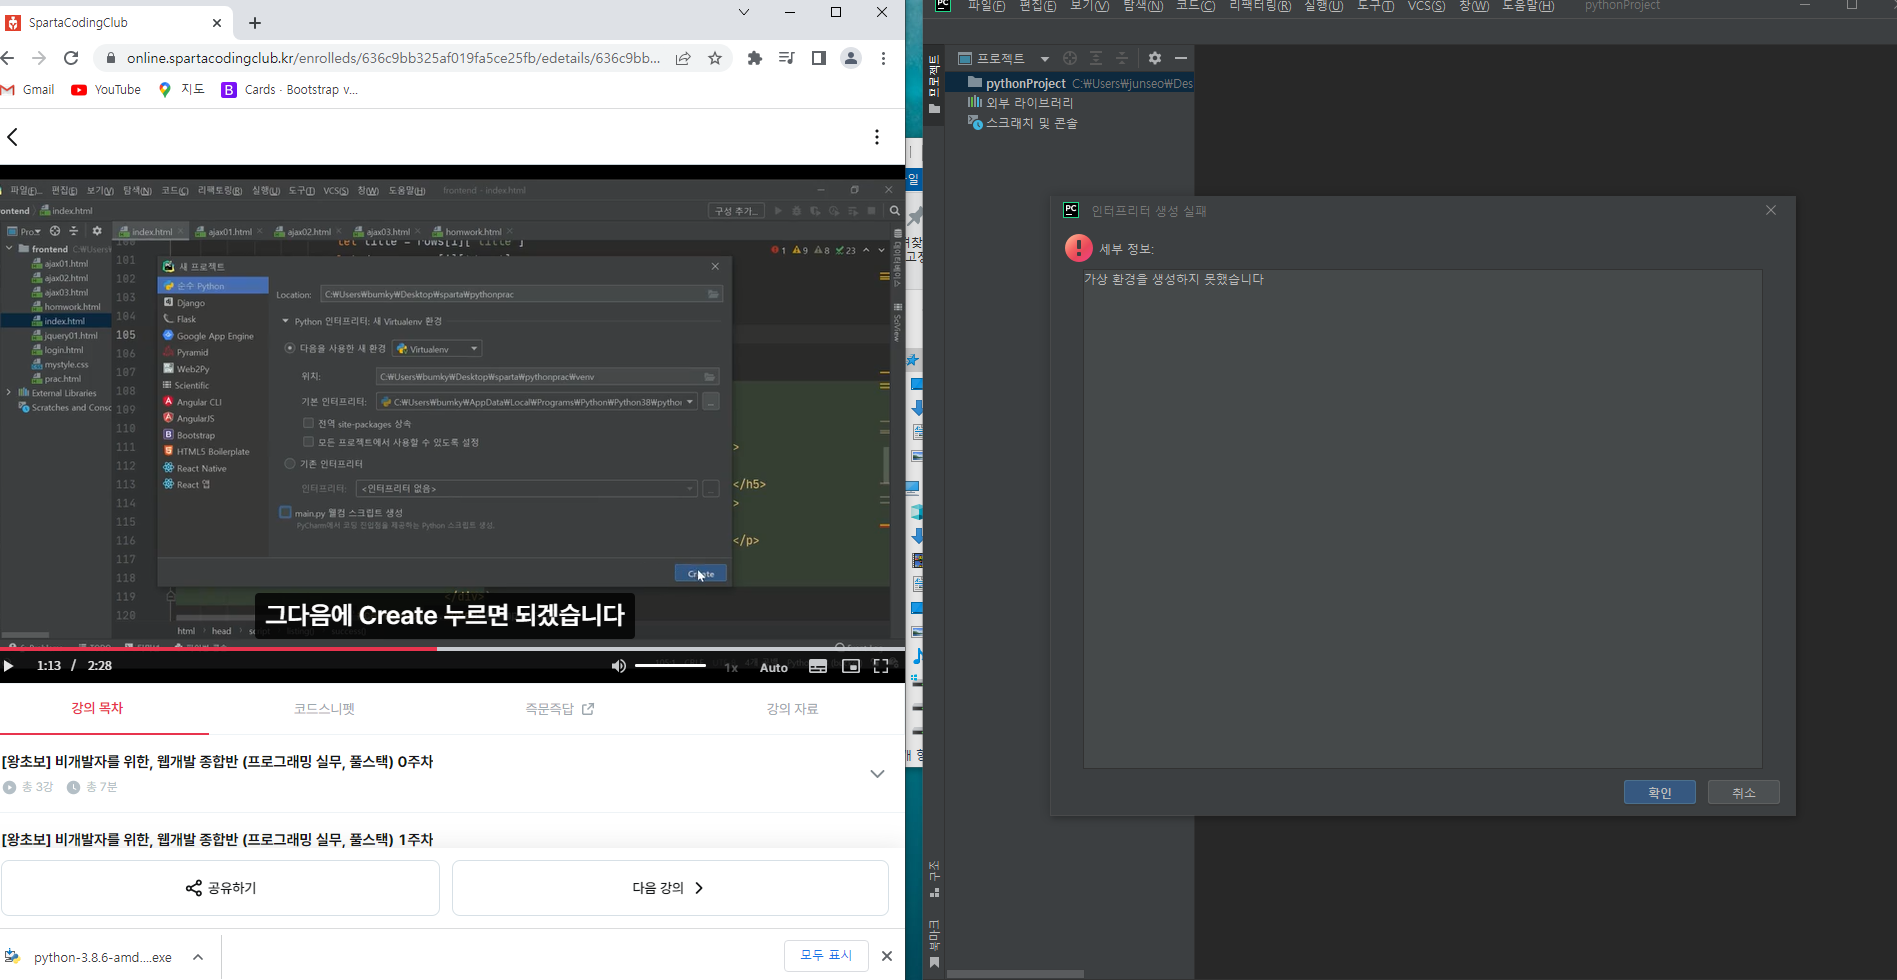This screenshot has height=980, width=1897.
Task: Open a new Chrome tab
Action: coord(255,22)
